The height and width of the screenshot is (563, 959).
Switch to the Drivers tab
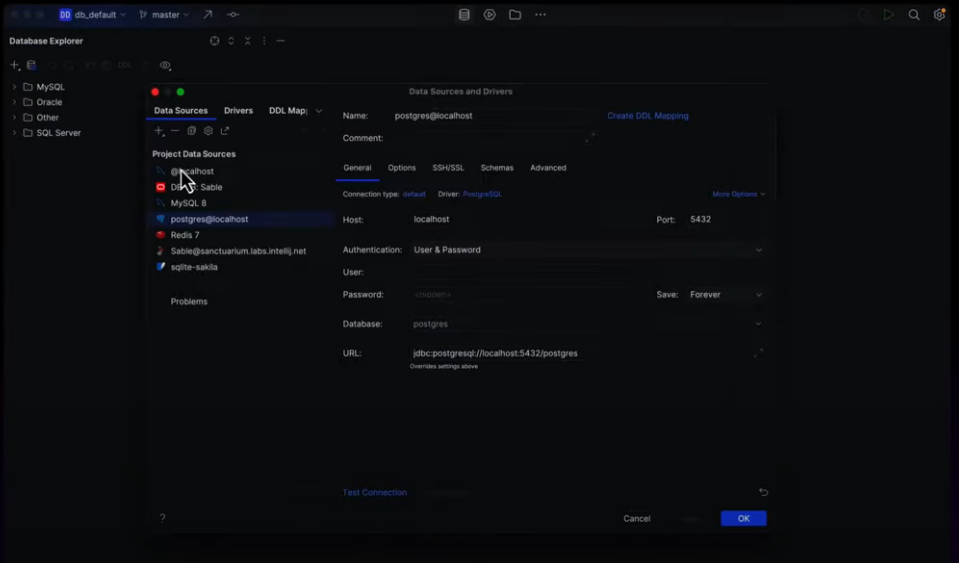[238, 111]
